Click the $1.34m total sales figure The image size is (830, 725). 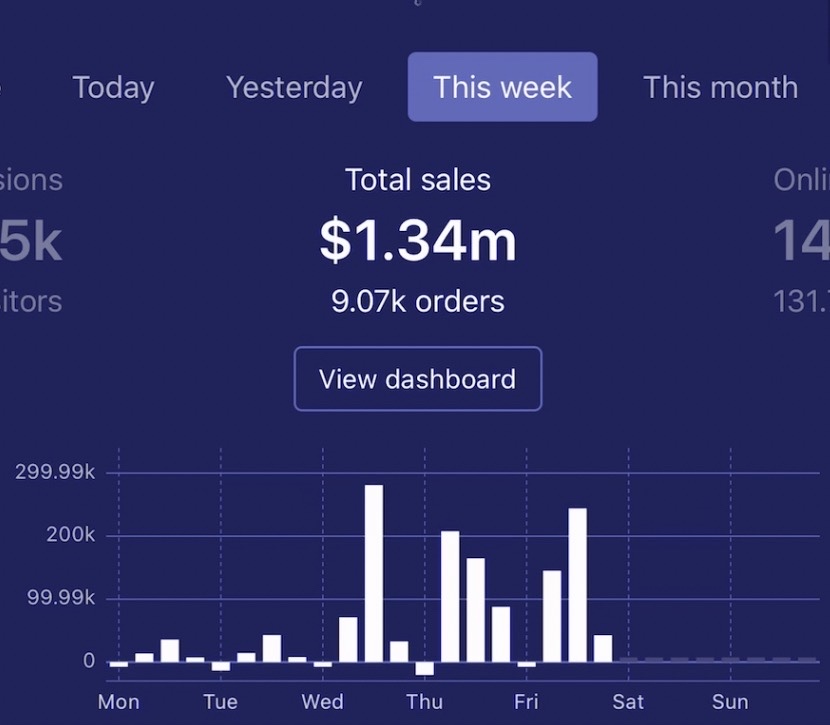(x=417, y=240)
